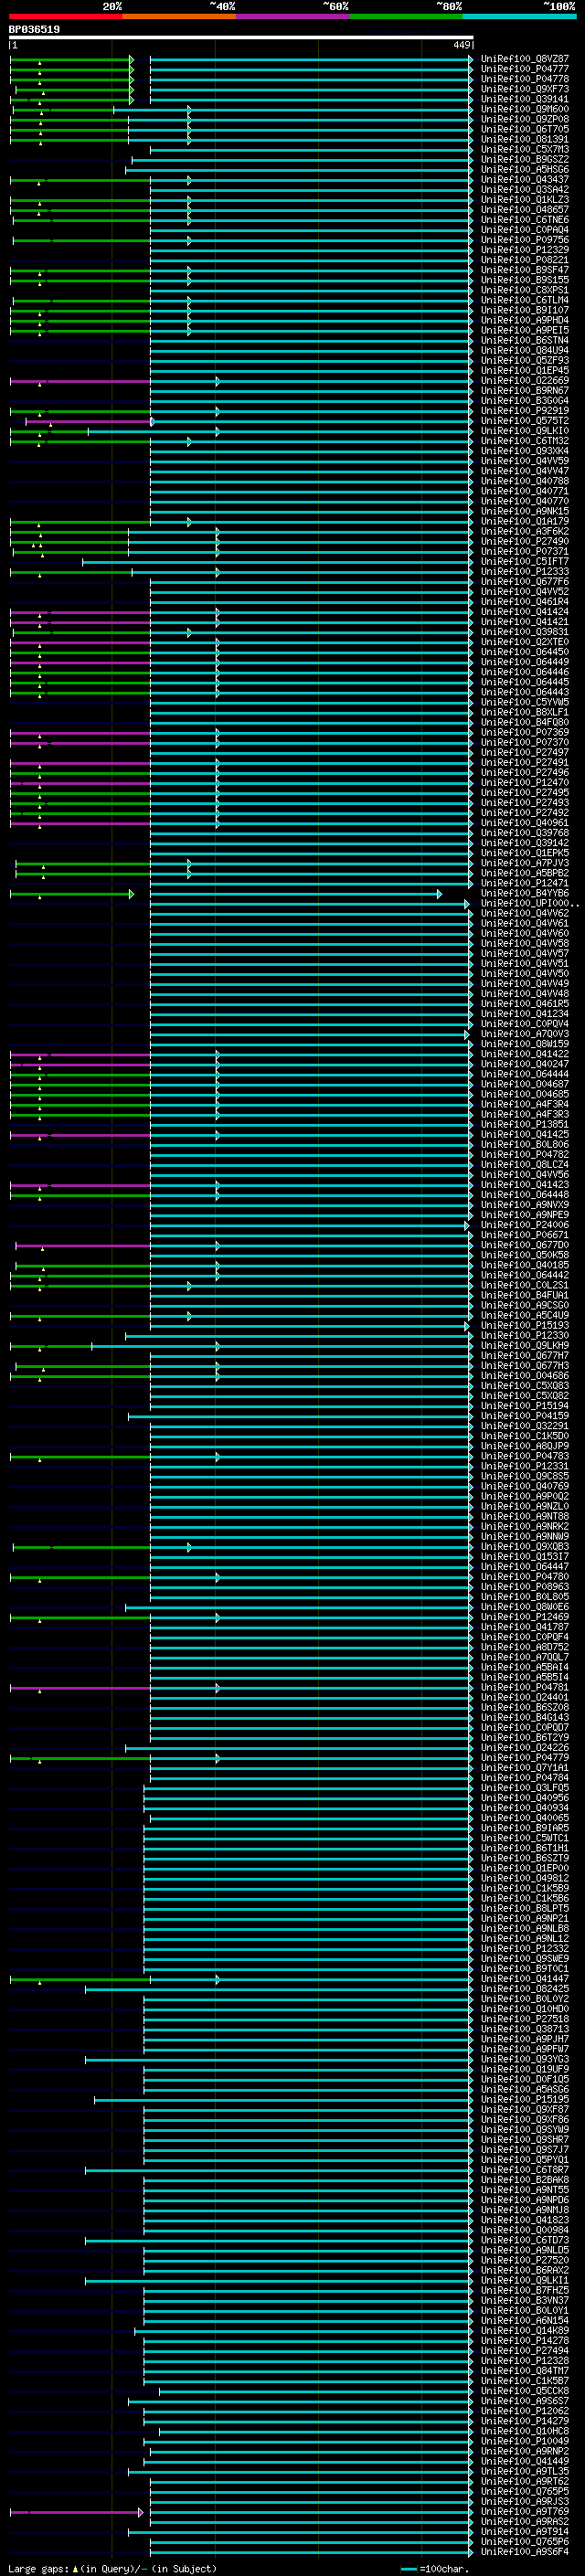Screen dimensions: 585x2576
Task: Select hit label UniRef100_A9T769
Action: [x=525, y=2511]
